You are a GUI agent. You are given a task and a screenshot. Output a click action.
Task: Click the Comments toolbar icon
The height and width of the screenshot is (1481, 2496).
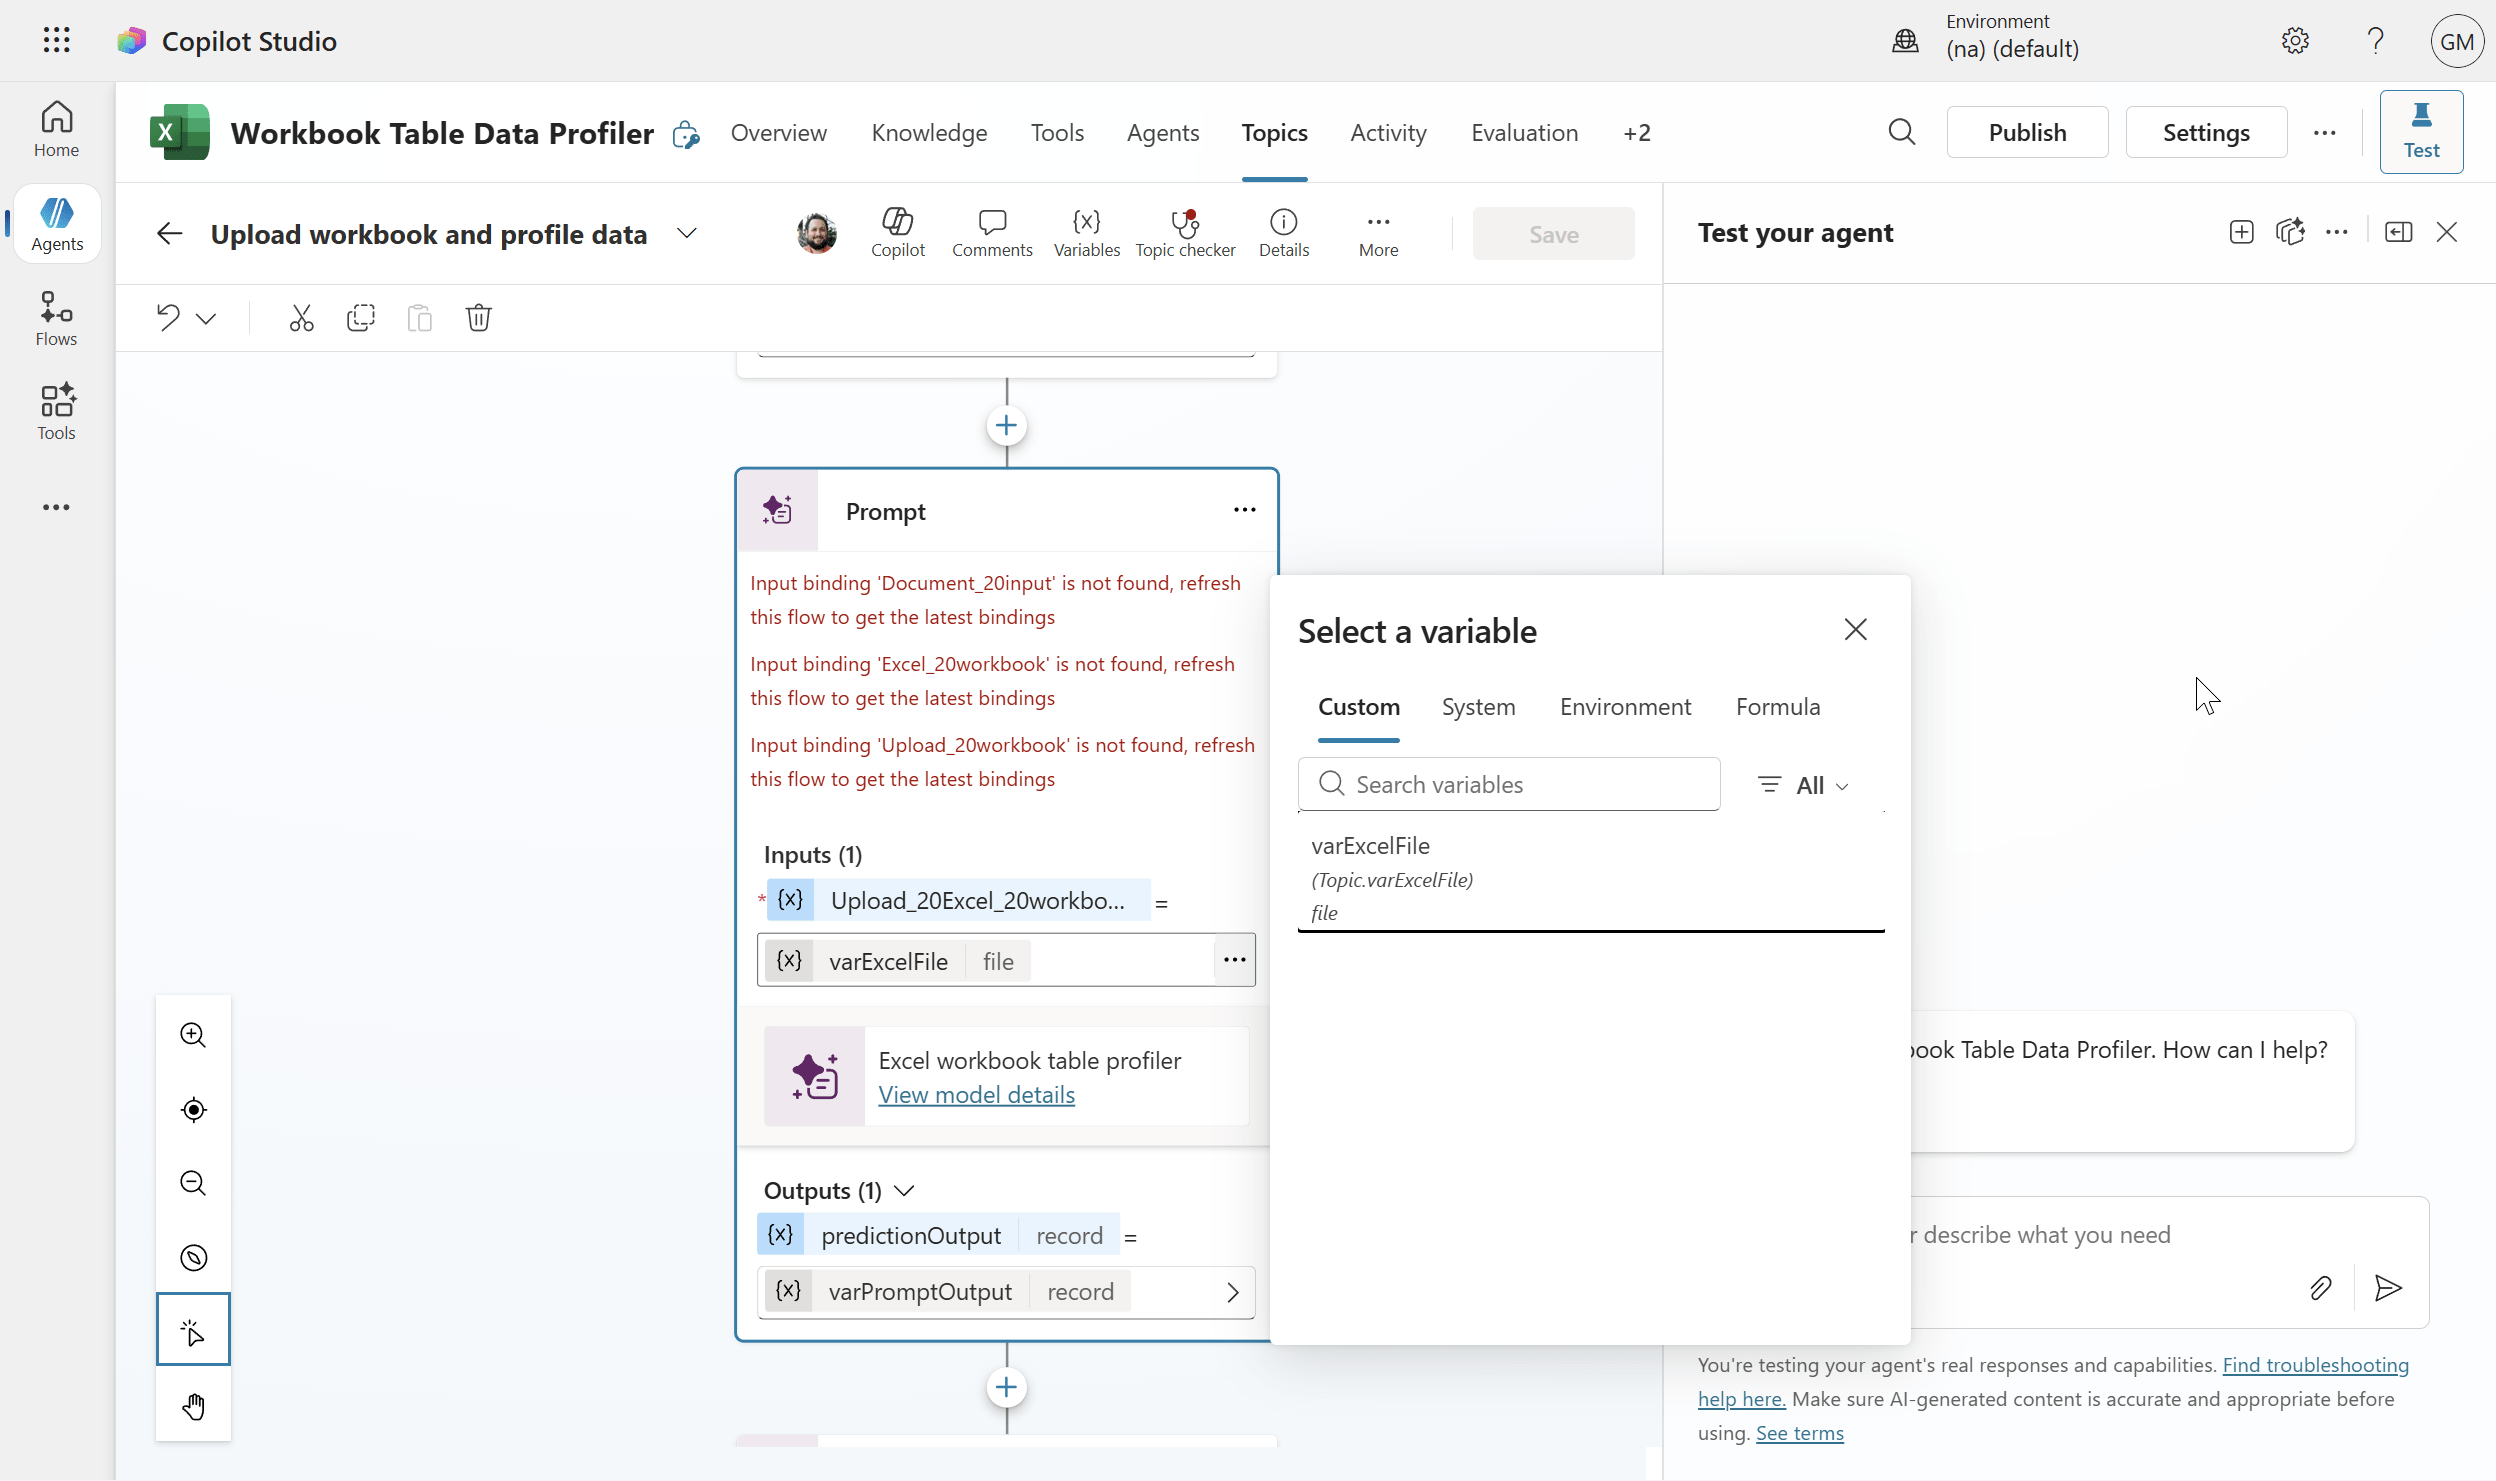[x=991, y=233]
